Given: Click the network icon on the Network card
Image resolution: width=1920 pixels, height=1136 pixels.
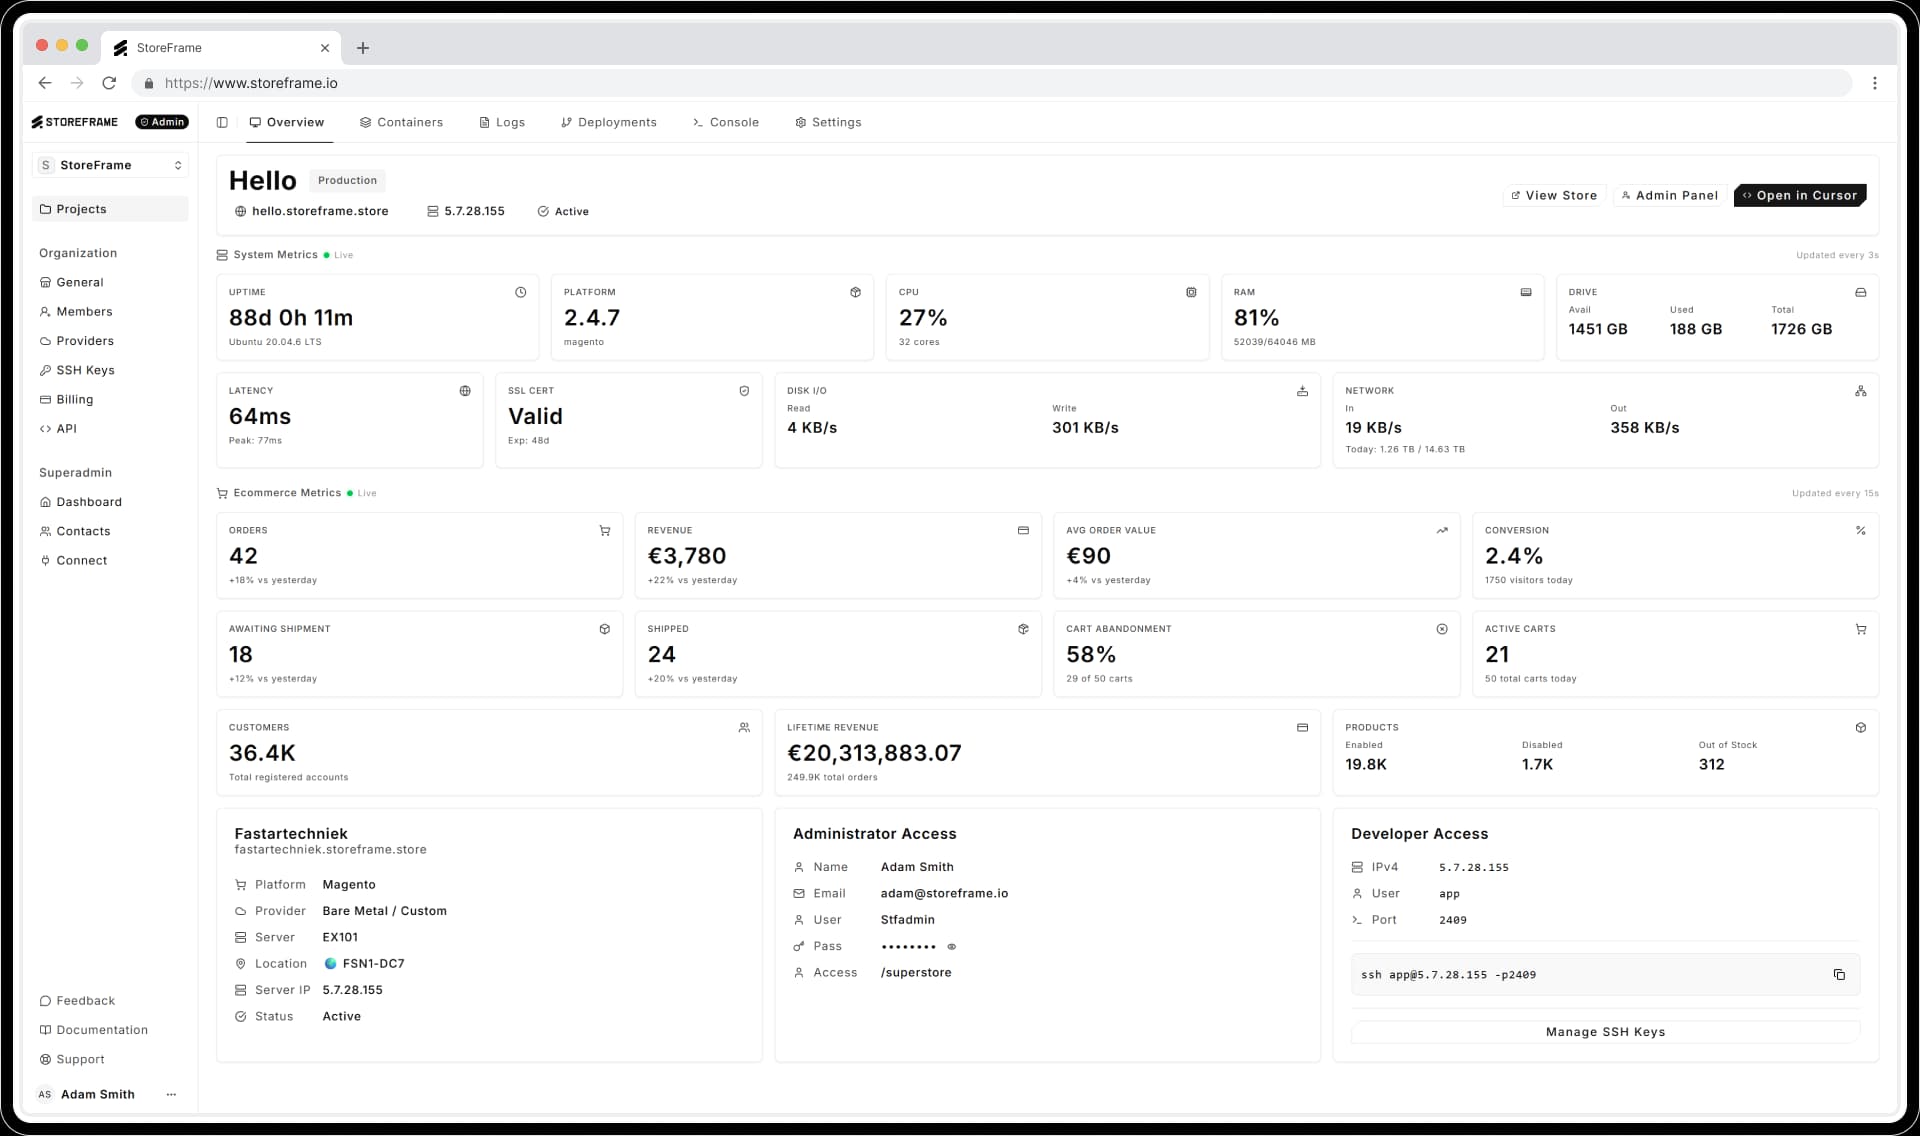Looking at the screenshot, I should [x=1860, y=391].
